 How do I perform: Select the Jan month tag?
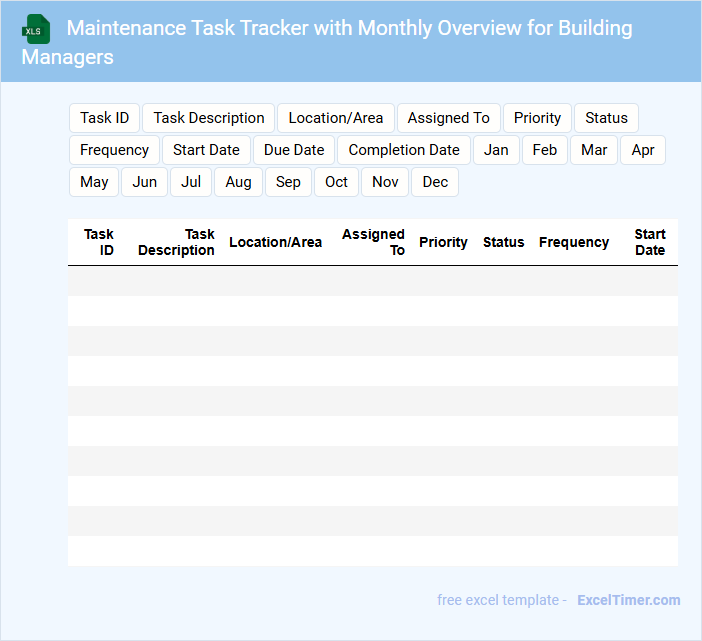pos(496,150)
